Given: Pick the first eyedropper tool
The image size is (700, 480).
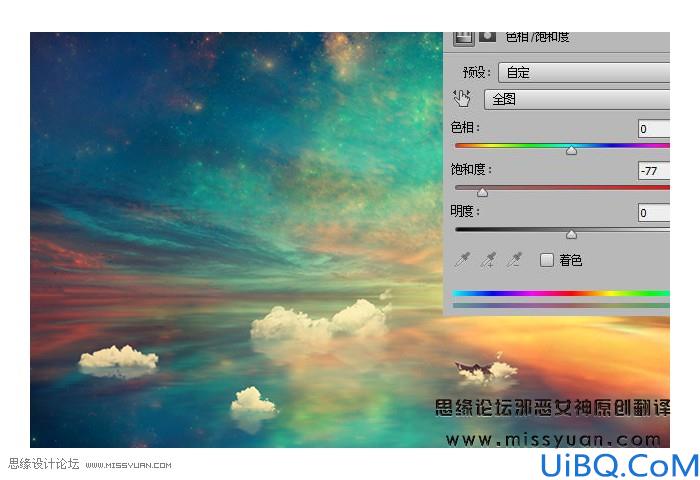Looking at the screenshot, I should point(462,259).
